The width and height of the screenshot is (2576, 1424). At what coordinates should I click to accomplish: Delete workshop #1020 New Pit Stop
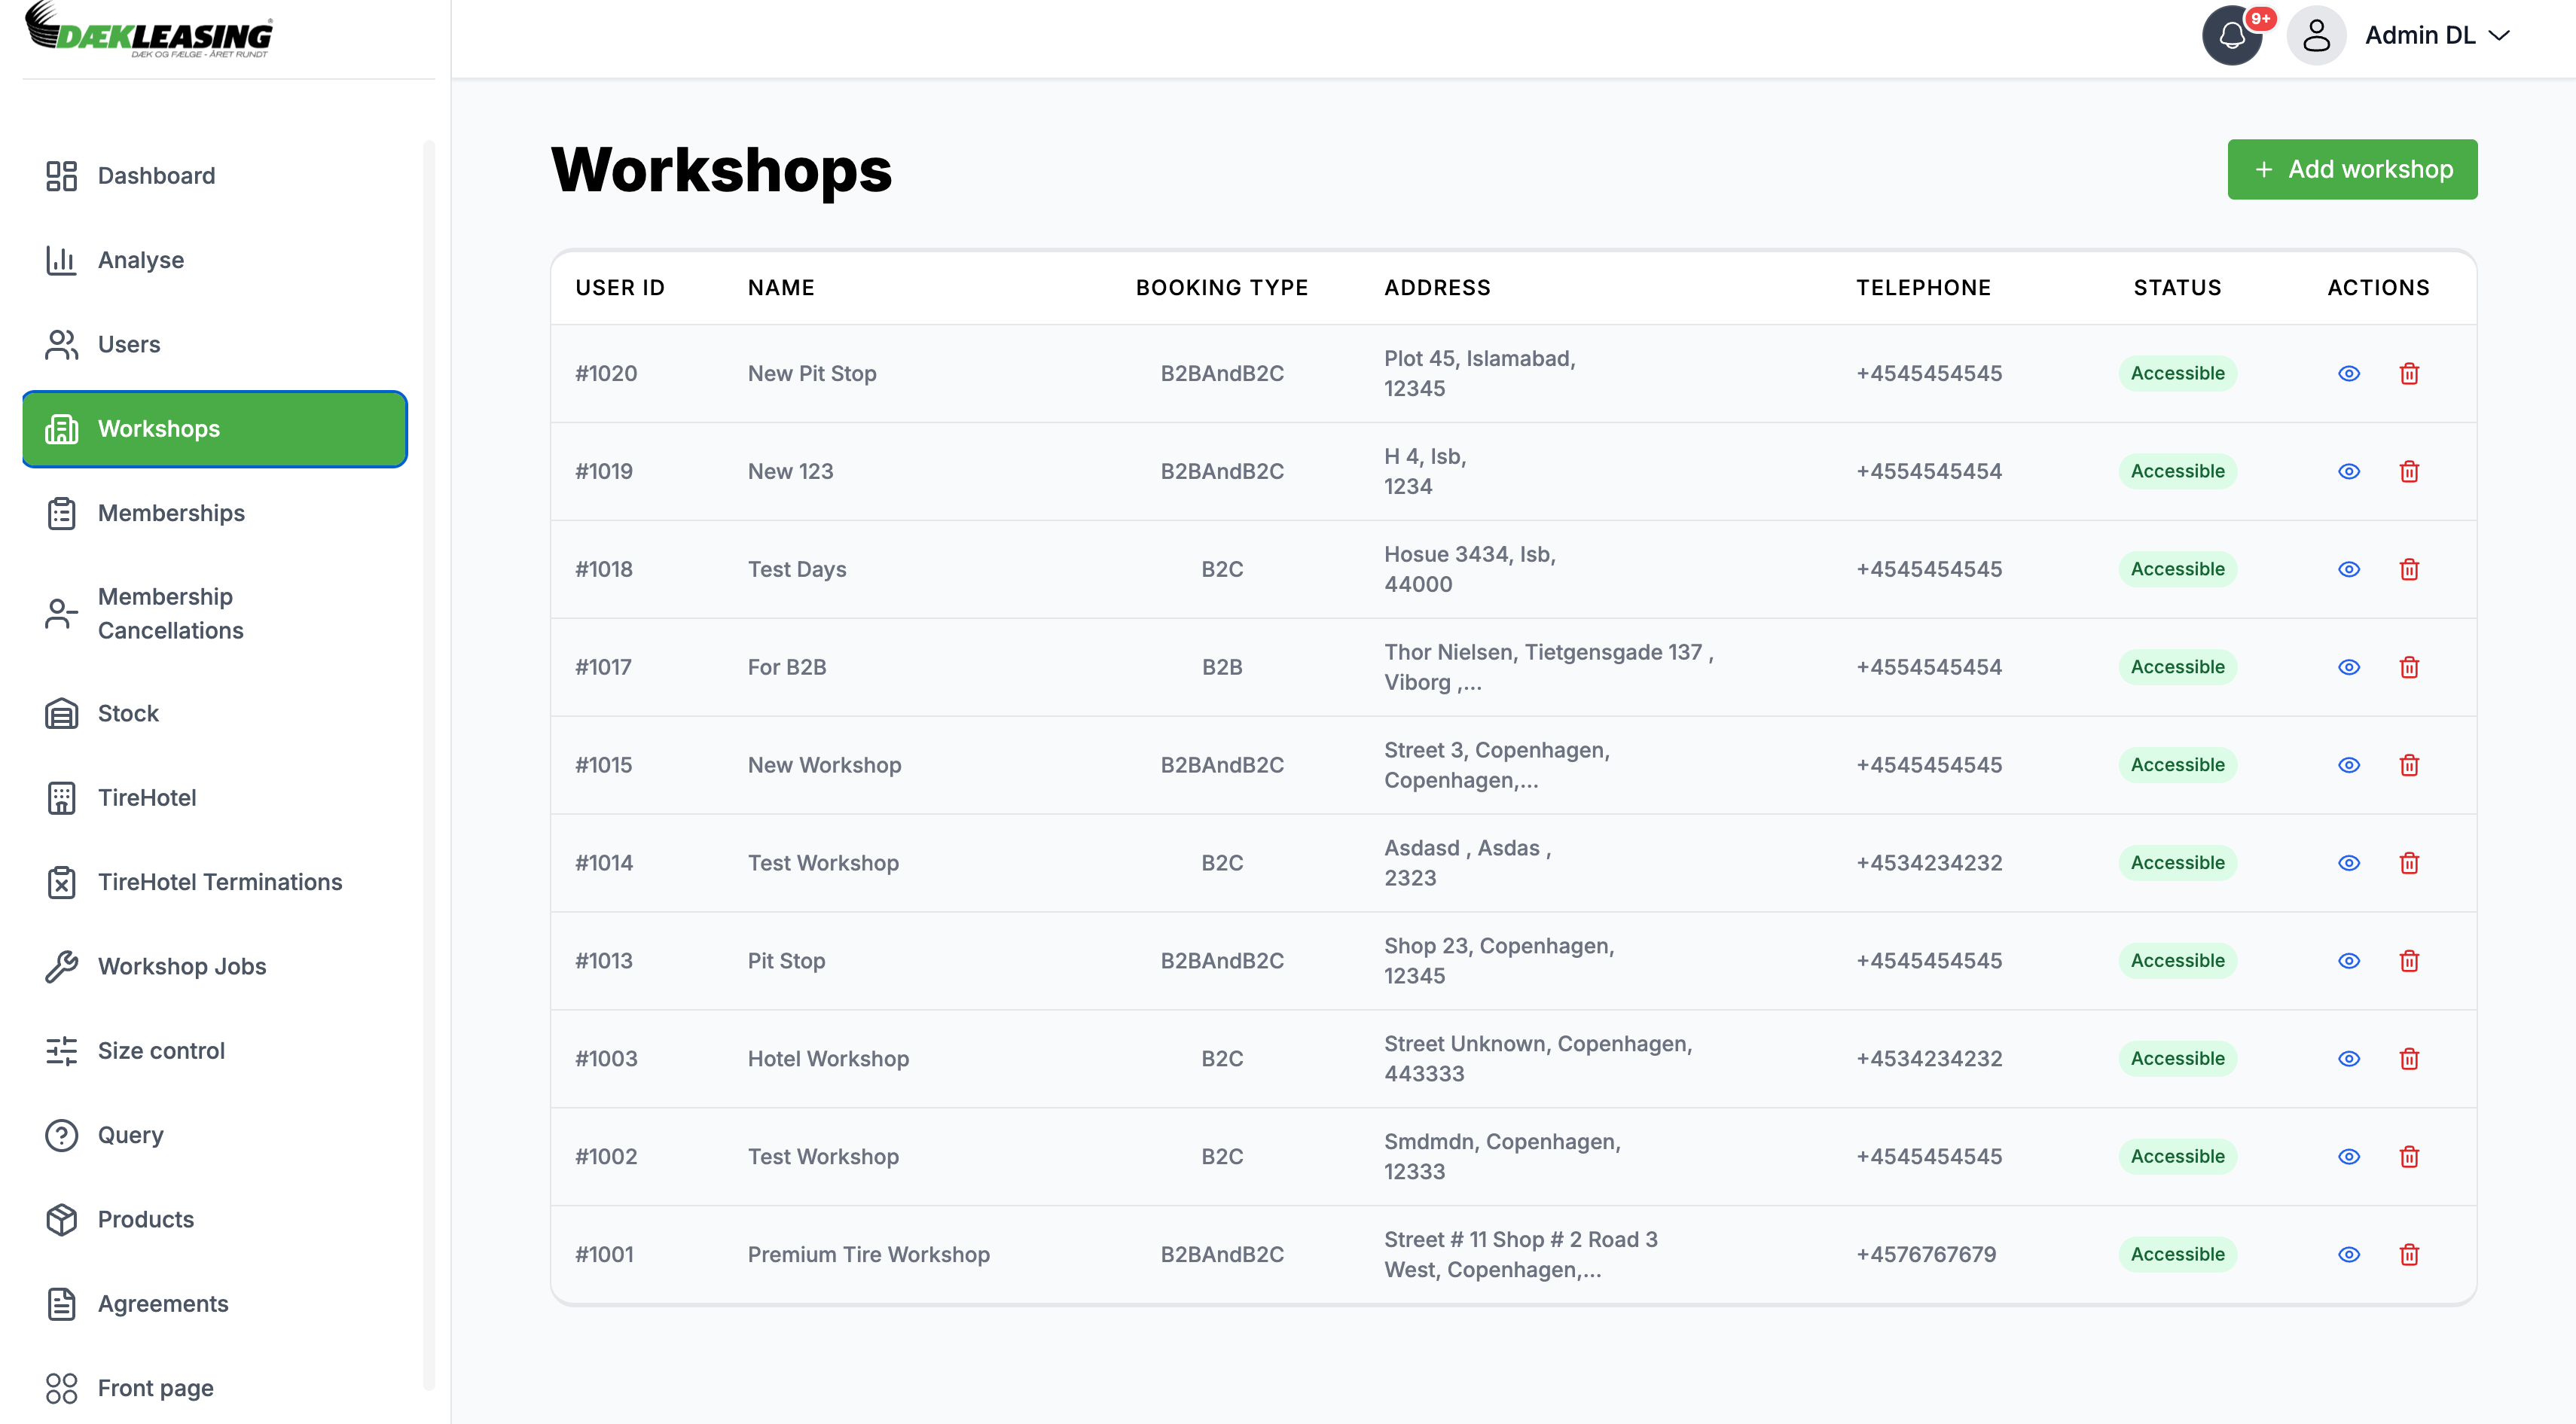[x=2409, y=373]
